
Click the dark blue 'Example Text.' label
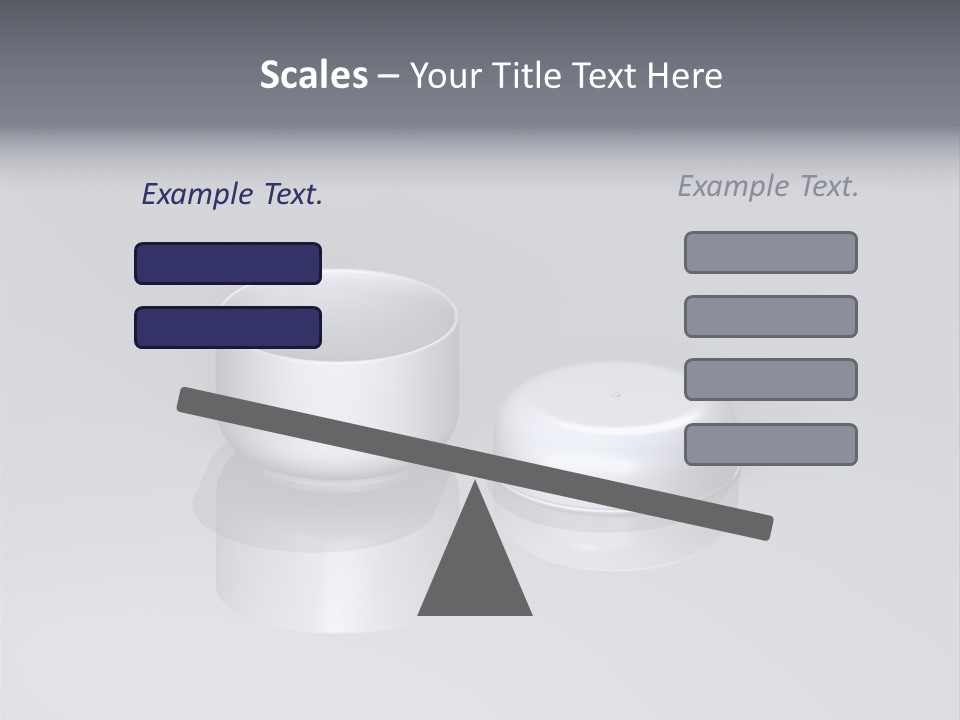click(232, 195)
